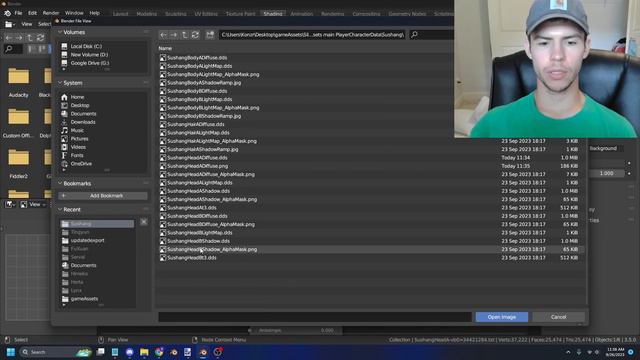Clear recent folders list with X
This screenshot has height=360, width=640.
144,222
